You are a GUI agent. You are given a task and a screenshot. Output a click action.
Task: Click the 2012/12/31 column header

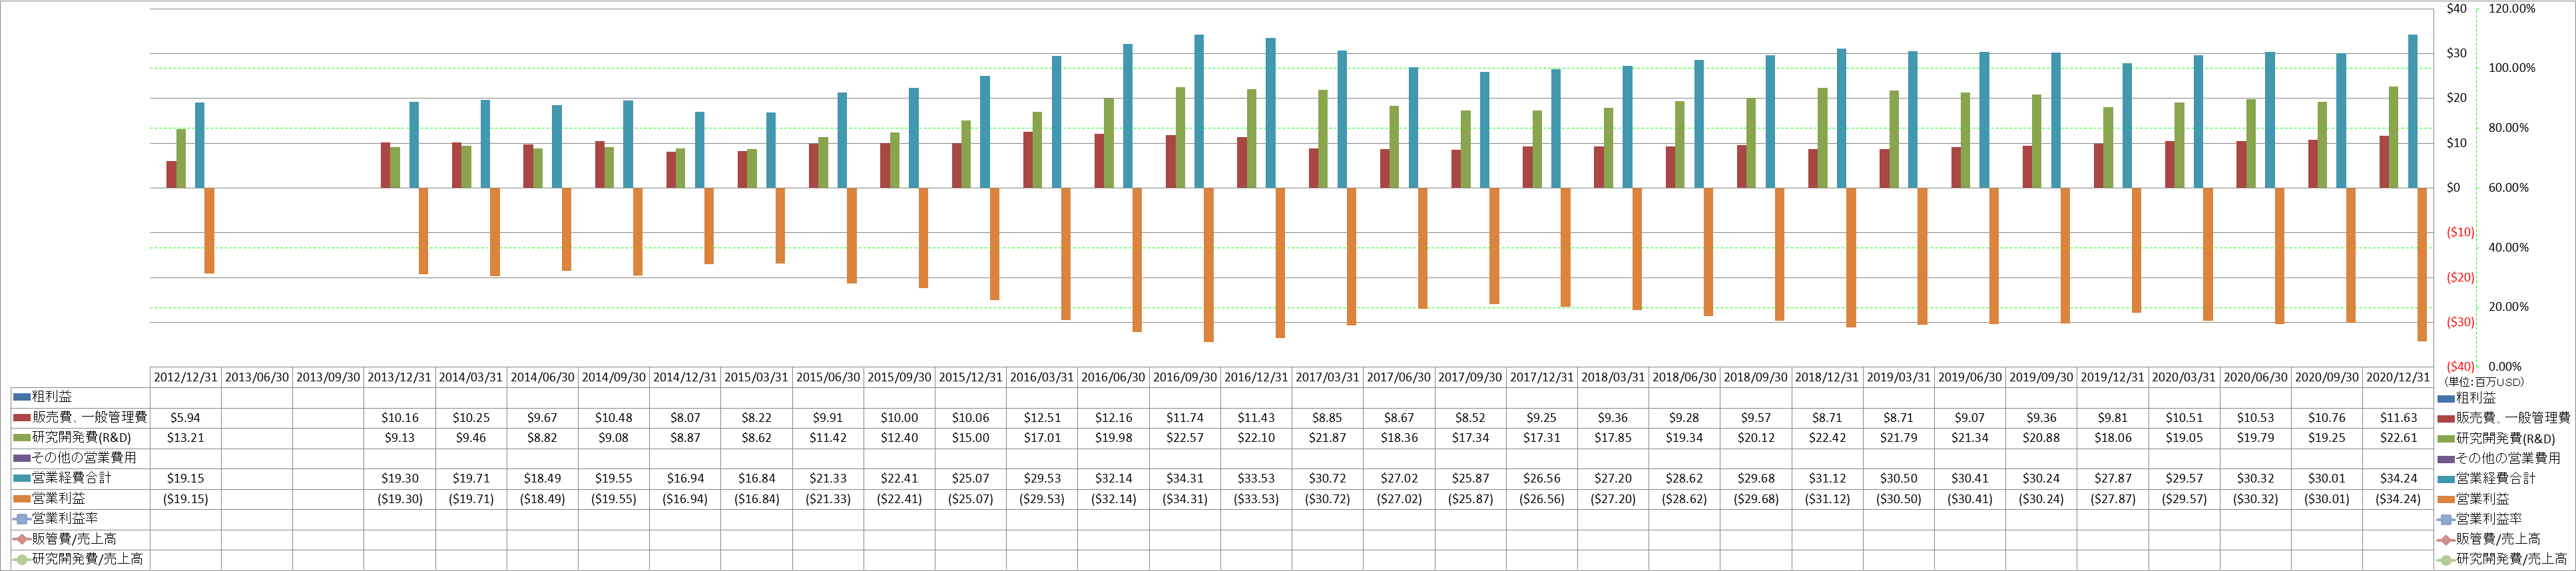coord(186,378)
